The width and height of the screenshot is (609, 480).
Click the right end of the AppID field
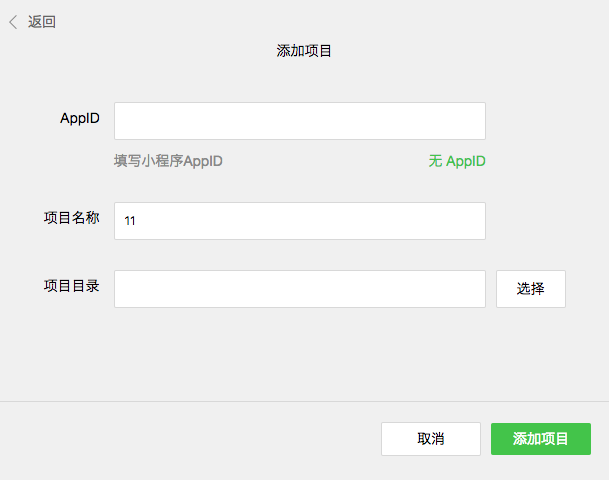pos(470,121)
